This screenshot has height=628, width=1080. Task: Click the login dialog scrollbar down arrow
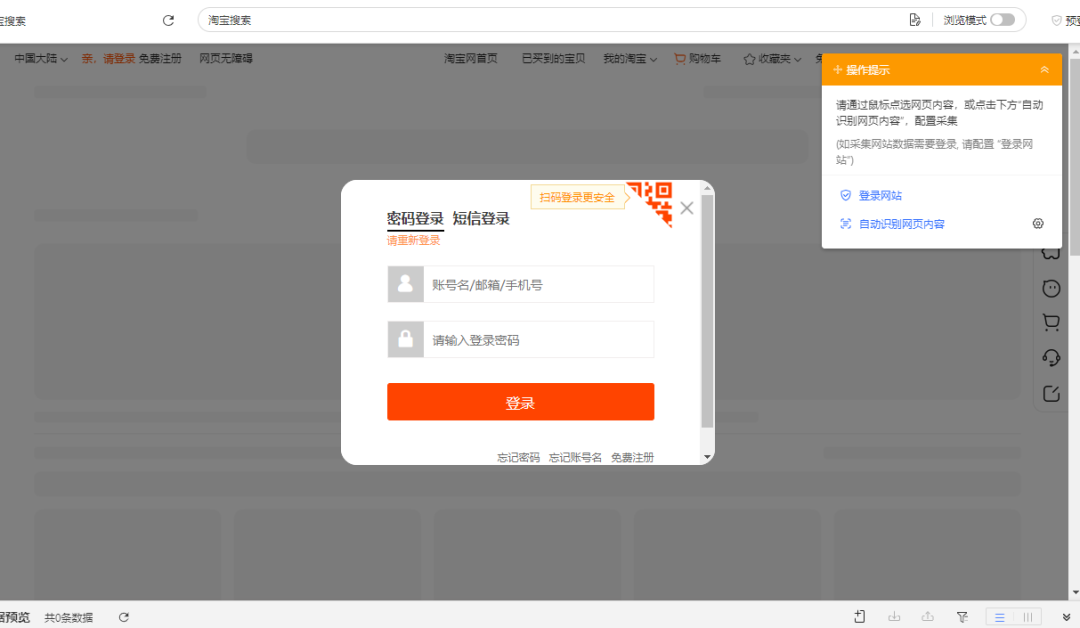[708, 457]
